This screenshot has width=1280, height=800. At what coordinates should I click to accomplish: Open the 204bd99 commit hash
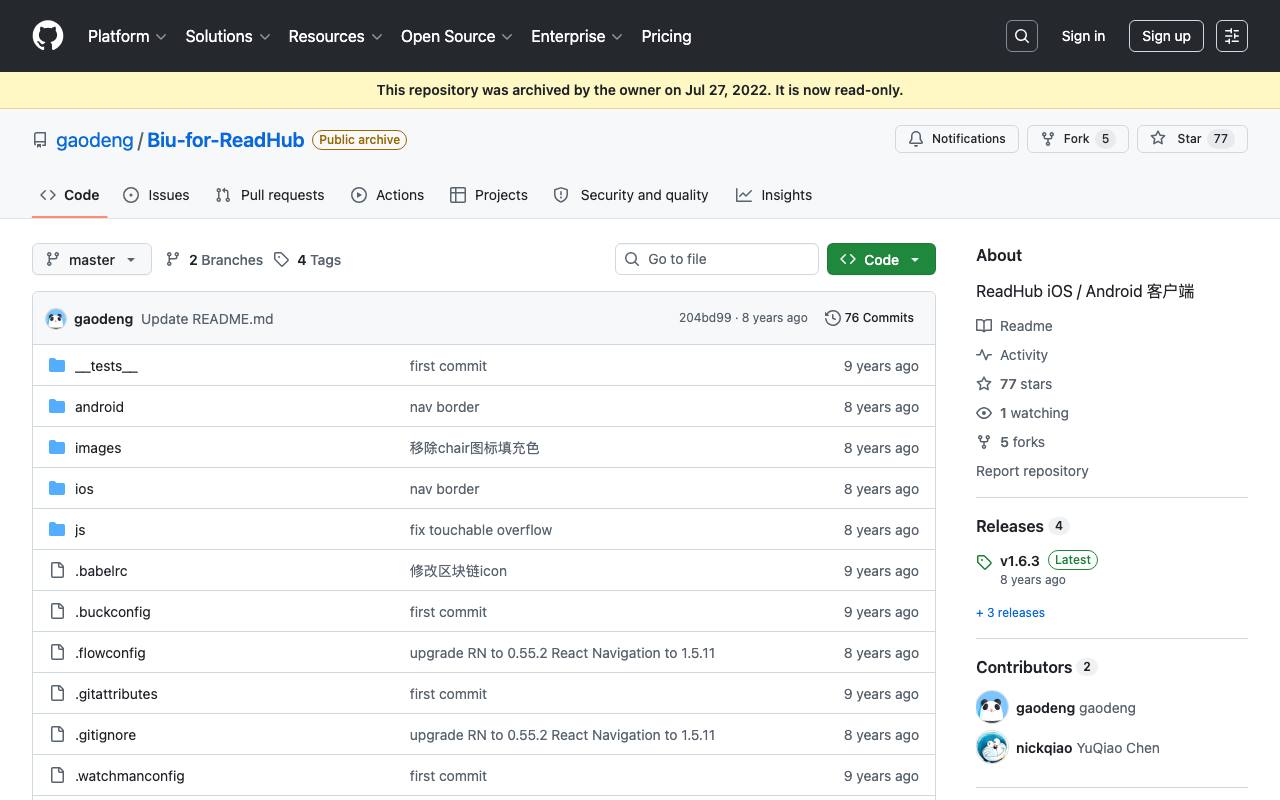tap(705, 318)
